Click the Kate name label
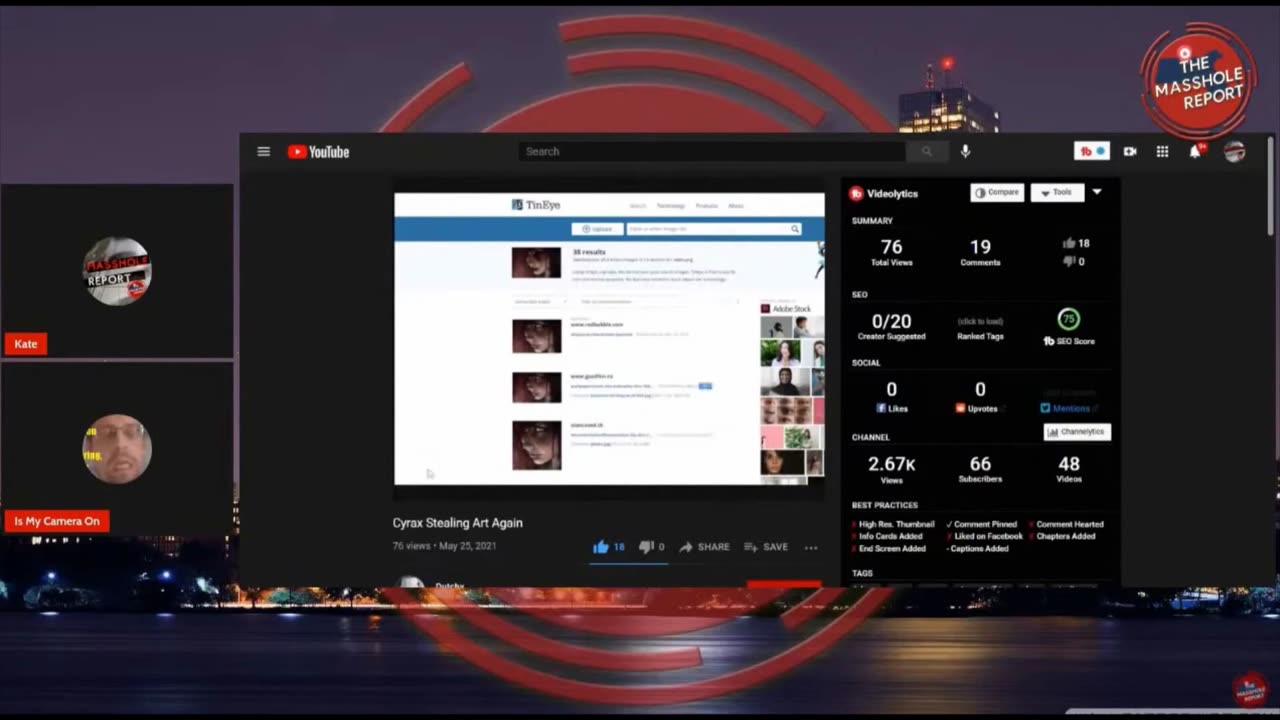The image size is (1280, 720). pos(26,344)
